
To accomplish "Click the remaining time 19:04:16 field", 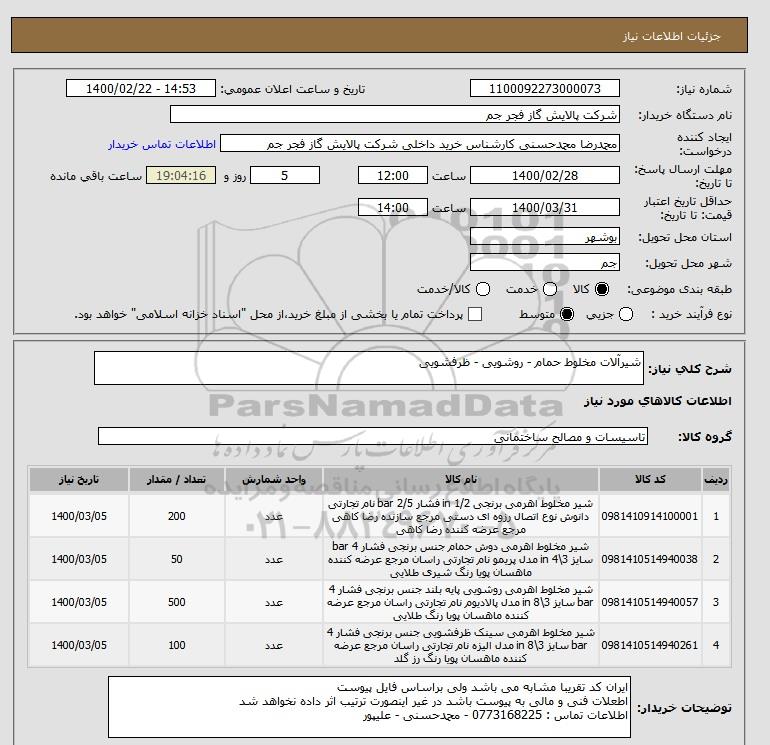I will (181, 175).
